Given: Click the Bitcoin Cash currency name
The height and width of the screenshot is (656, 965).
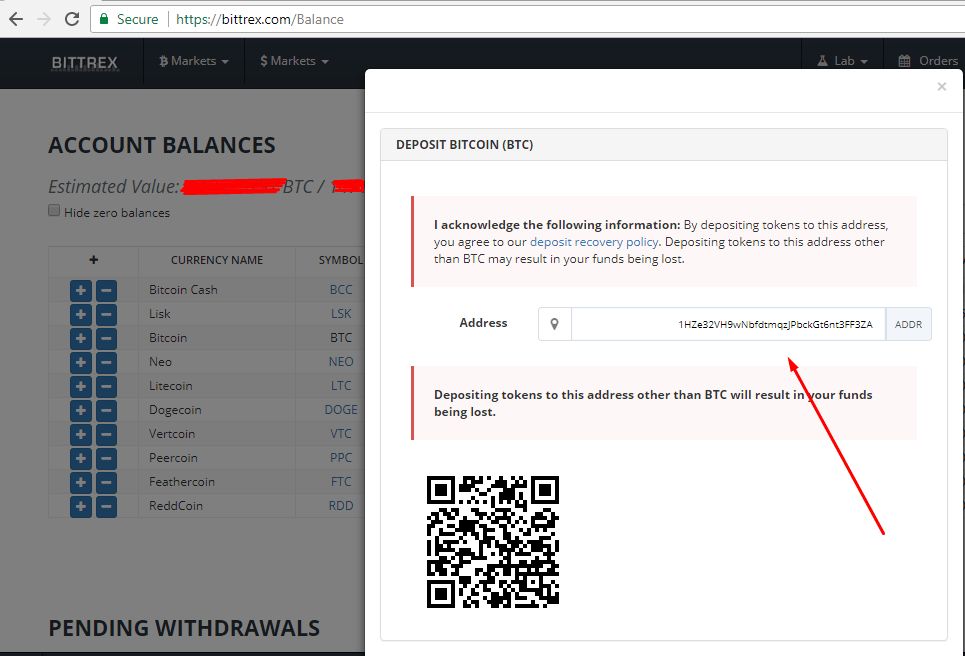Looking at the screenshot, I should (x=183, y=290).
